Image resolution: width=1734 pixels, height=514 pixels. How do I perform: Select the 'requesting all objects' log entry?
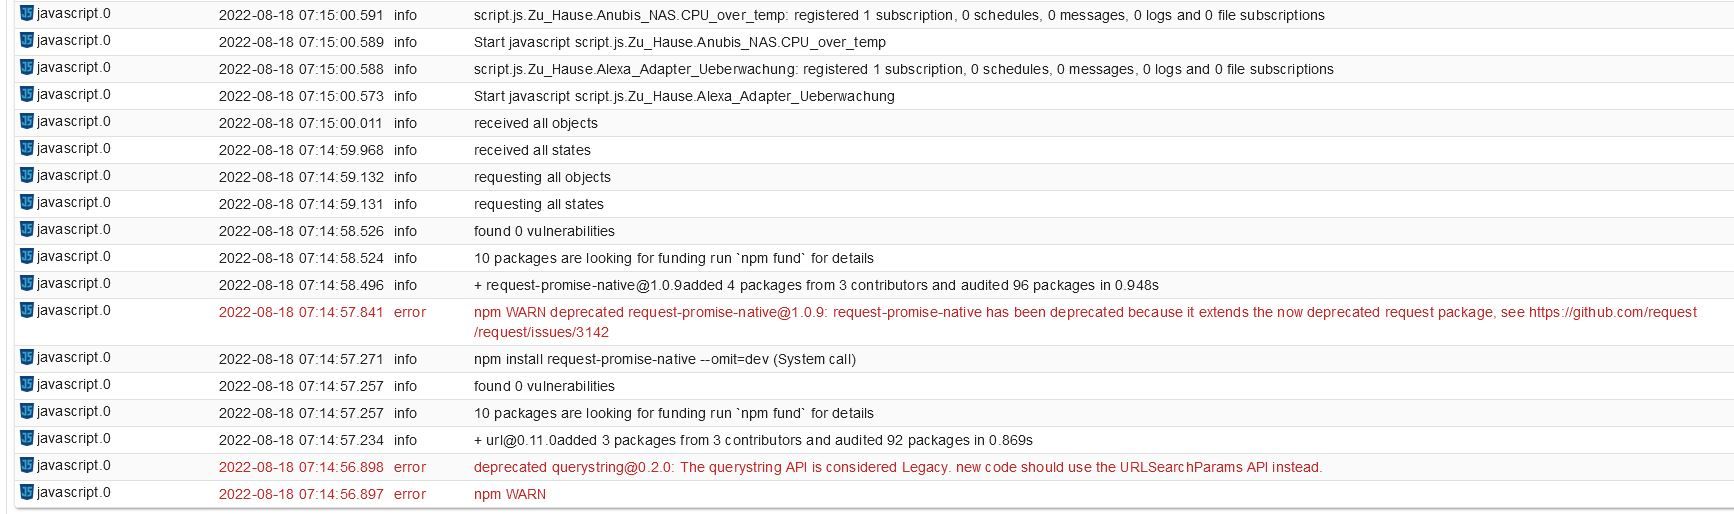coord(542,177)
